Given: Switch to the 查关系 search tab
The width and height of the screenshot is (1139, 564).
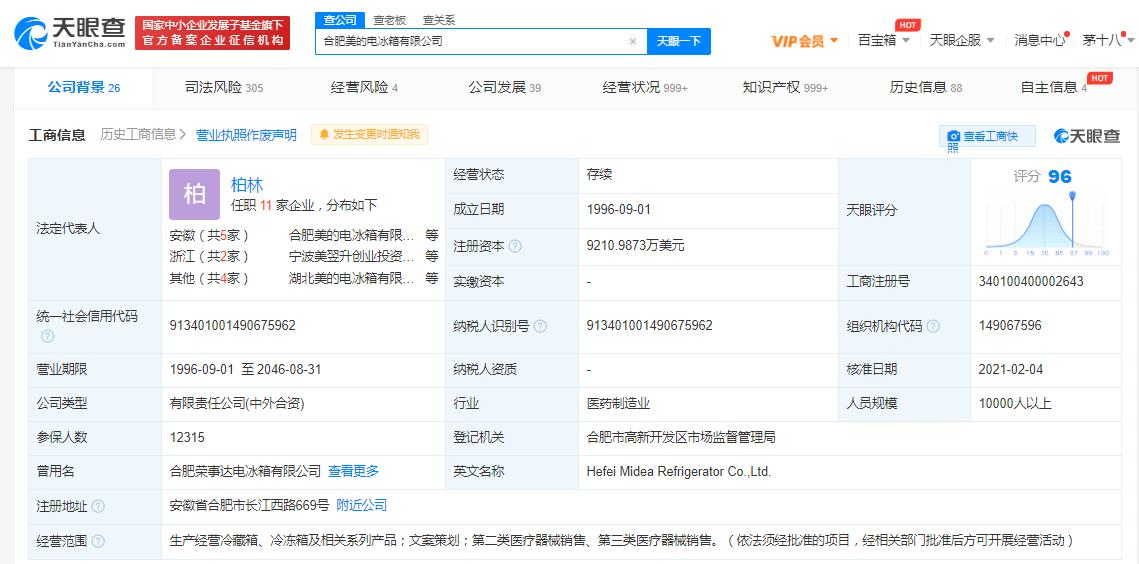Looking at the screenshot, I should pyautogui.click(x=439, y=20).
